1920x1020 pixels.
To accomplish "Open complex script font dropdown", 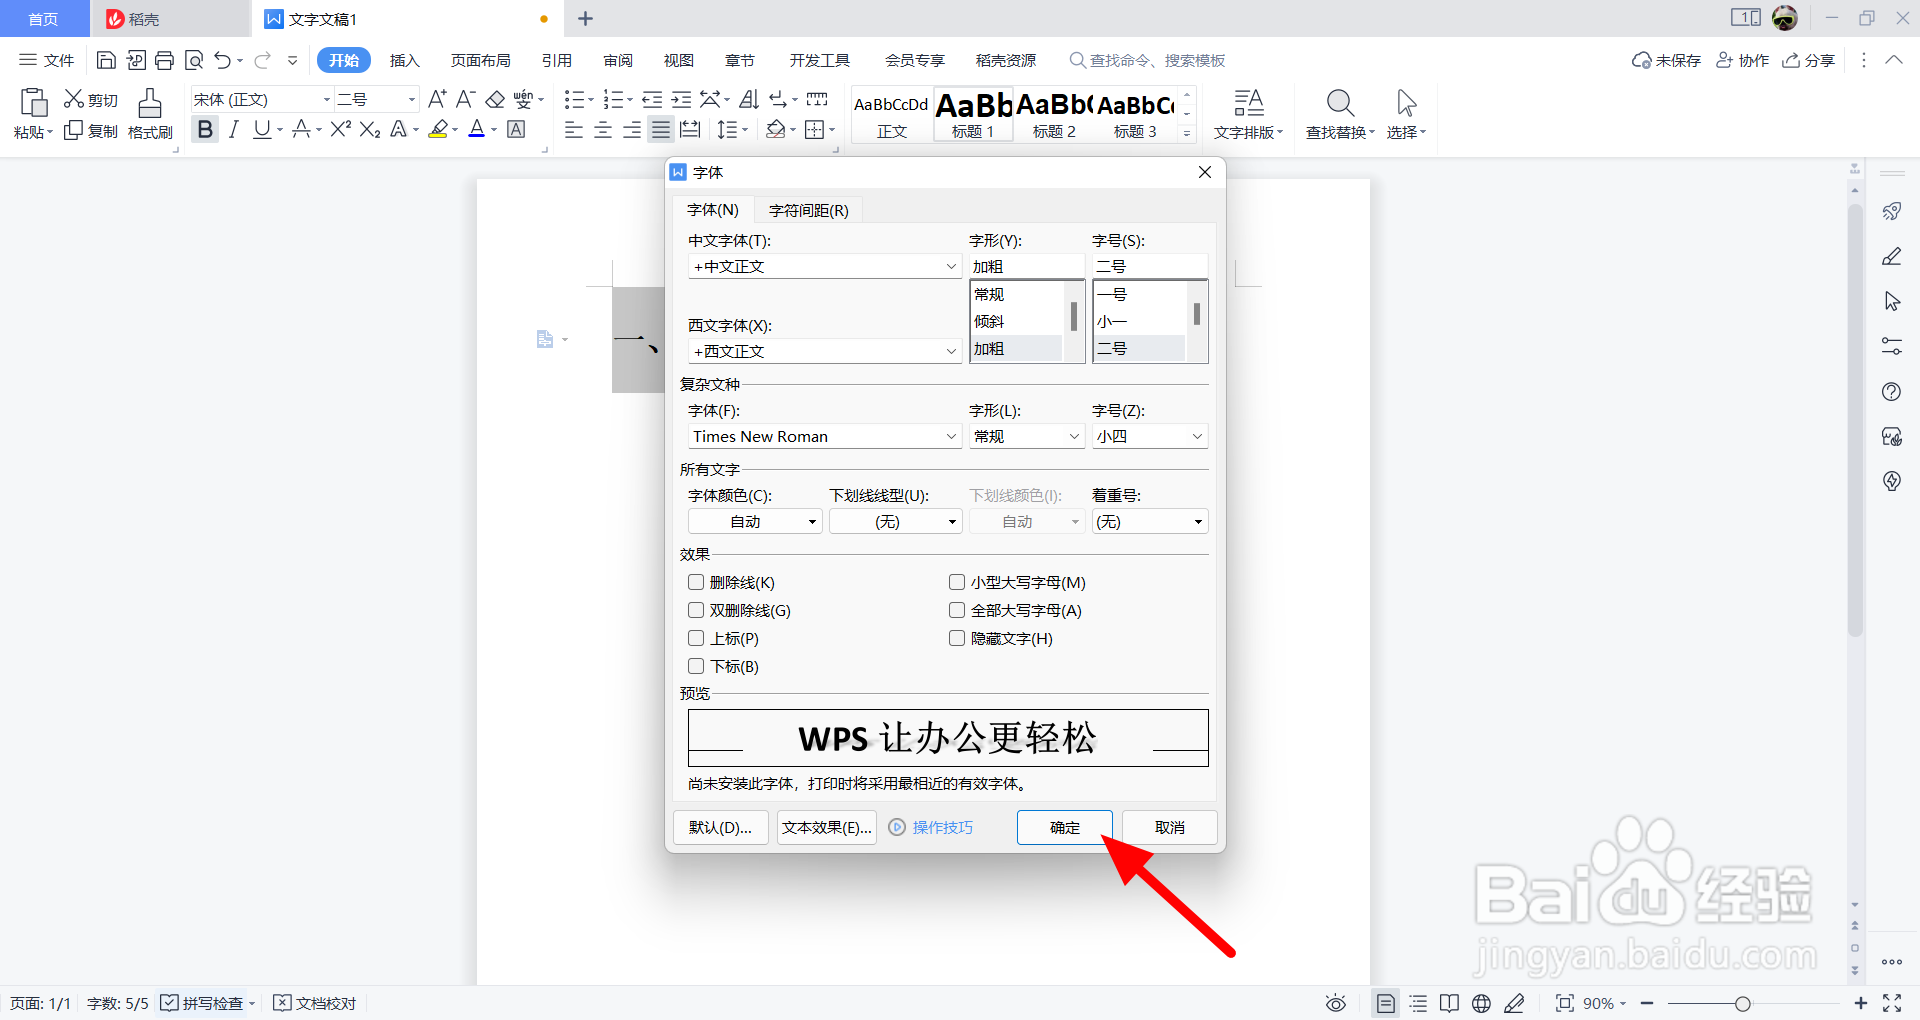I will [x=951, y=437].
